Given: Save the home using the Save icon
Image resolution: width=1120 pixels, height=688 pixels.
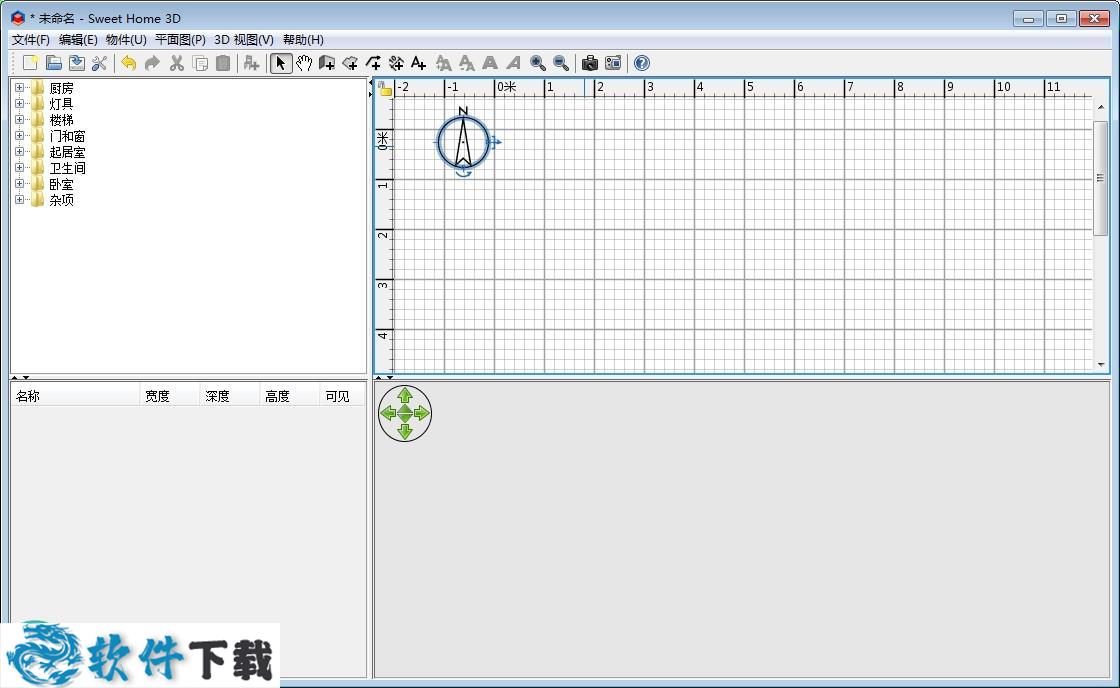Looking at the screenshot, I should [76, 63].
